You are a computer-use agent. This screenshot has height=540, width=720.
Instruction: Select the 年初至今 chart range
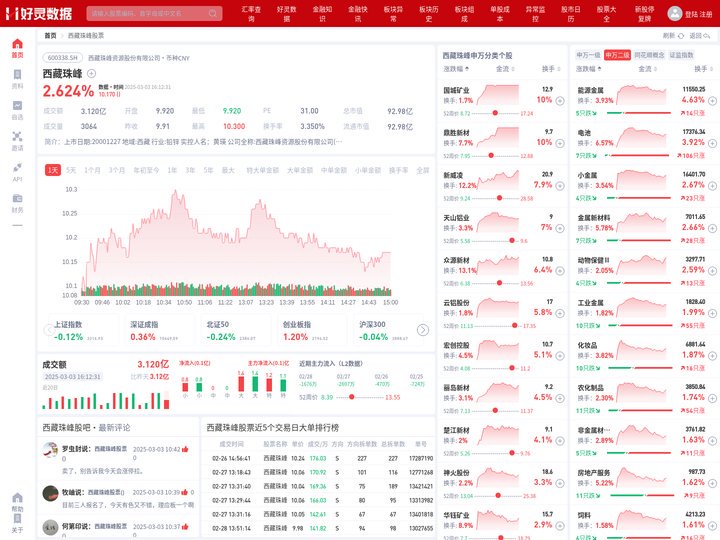[x=146, y=170]
